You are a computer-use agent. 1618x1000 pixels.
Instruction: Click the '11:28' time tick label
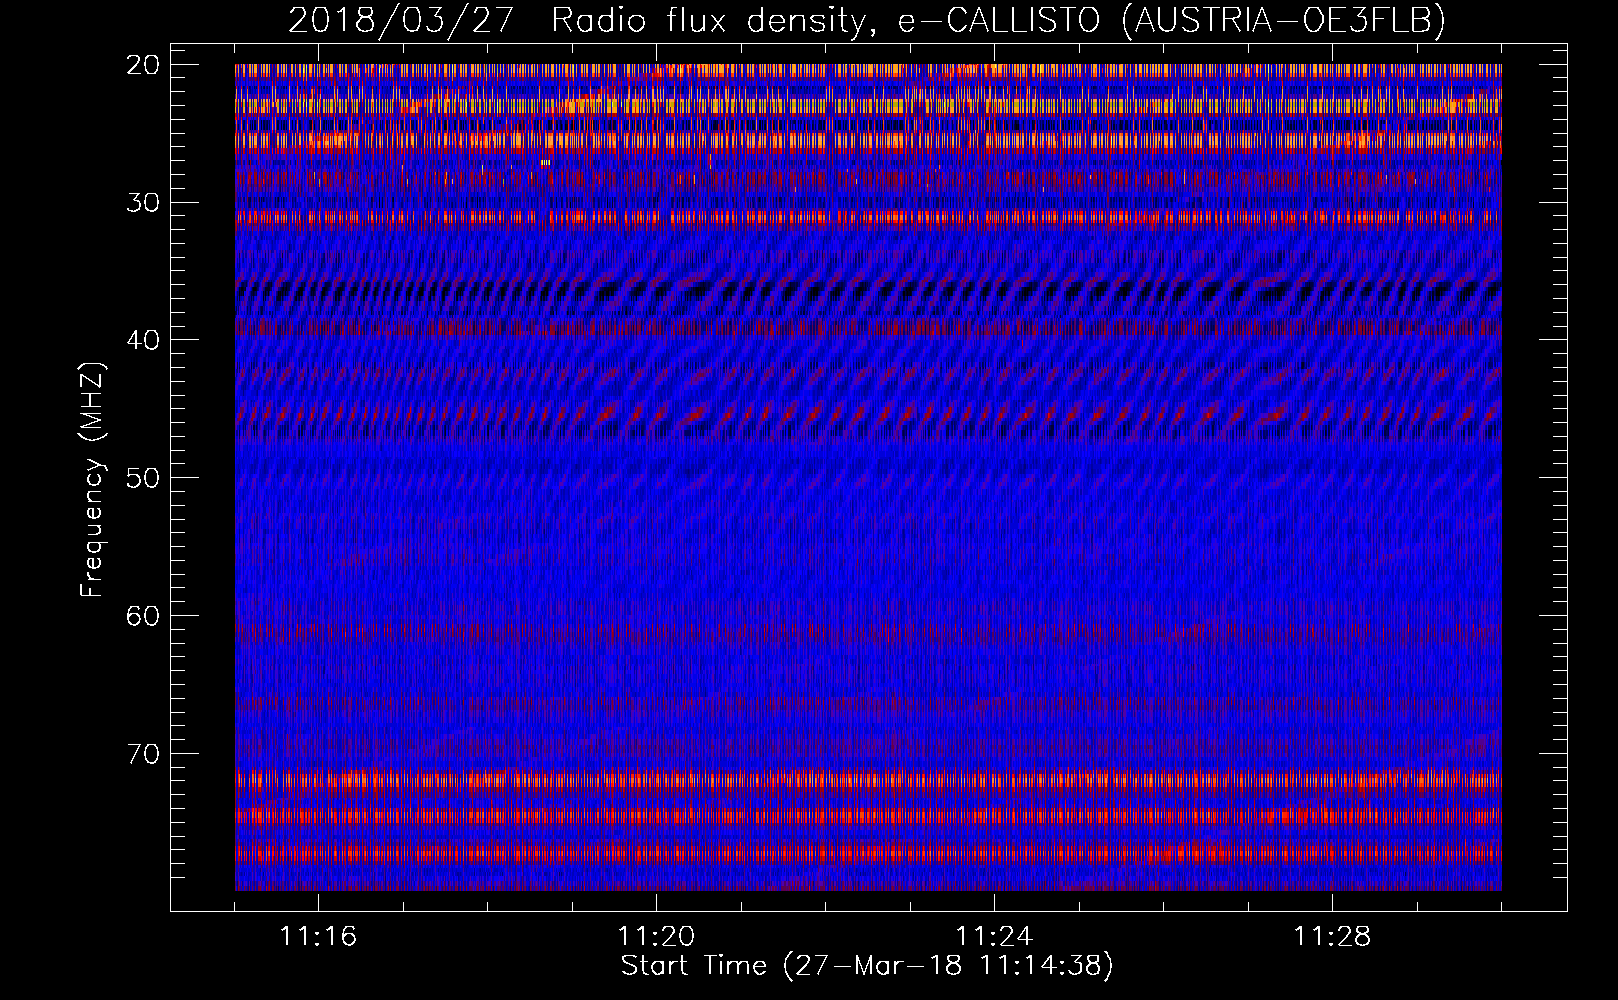click(x=1332, y=937)
